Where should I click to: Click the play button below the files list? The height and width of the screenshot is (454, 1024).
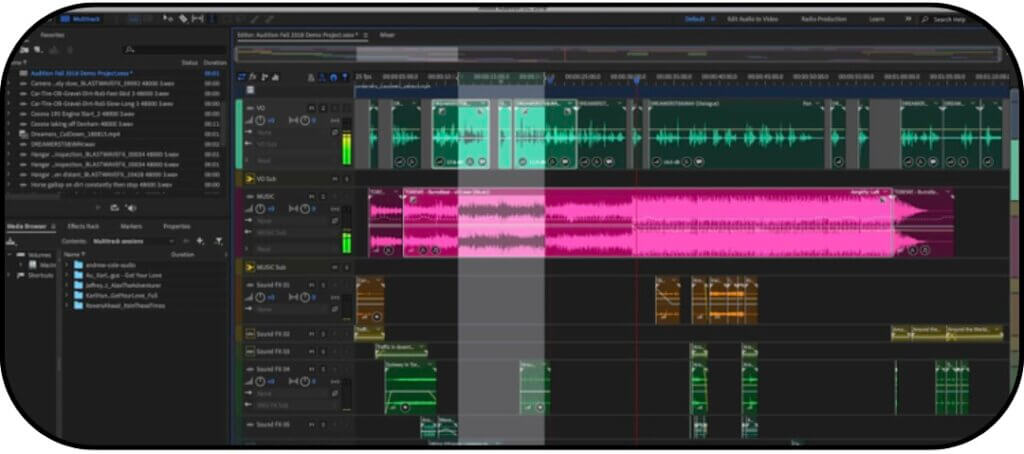98,208
